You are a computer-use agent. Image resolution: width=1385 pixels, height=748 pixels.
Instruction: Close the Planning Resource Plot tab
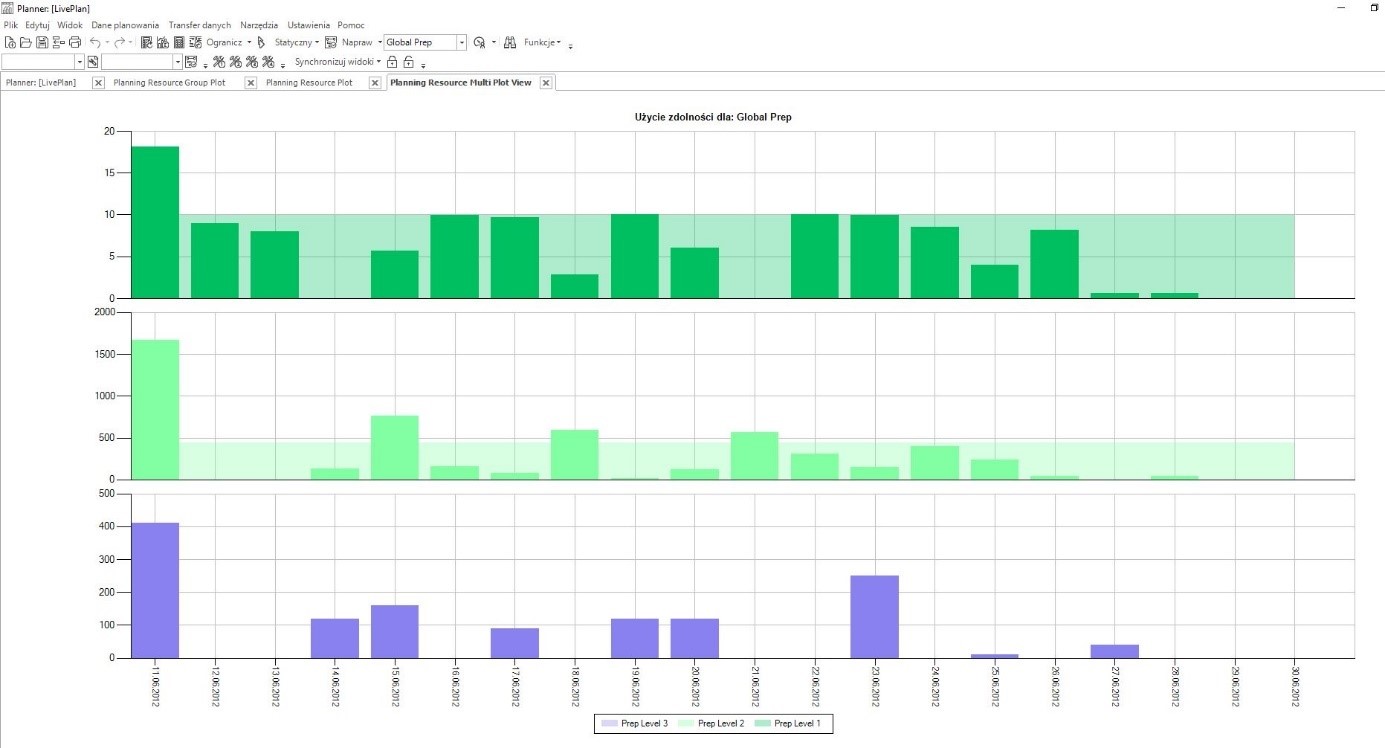point(375,83)
